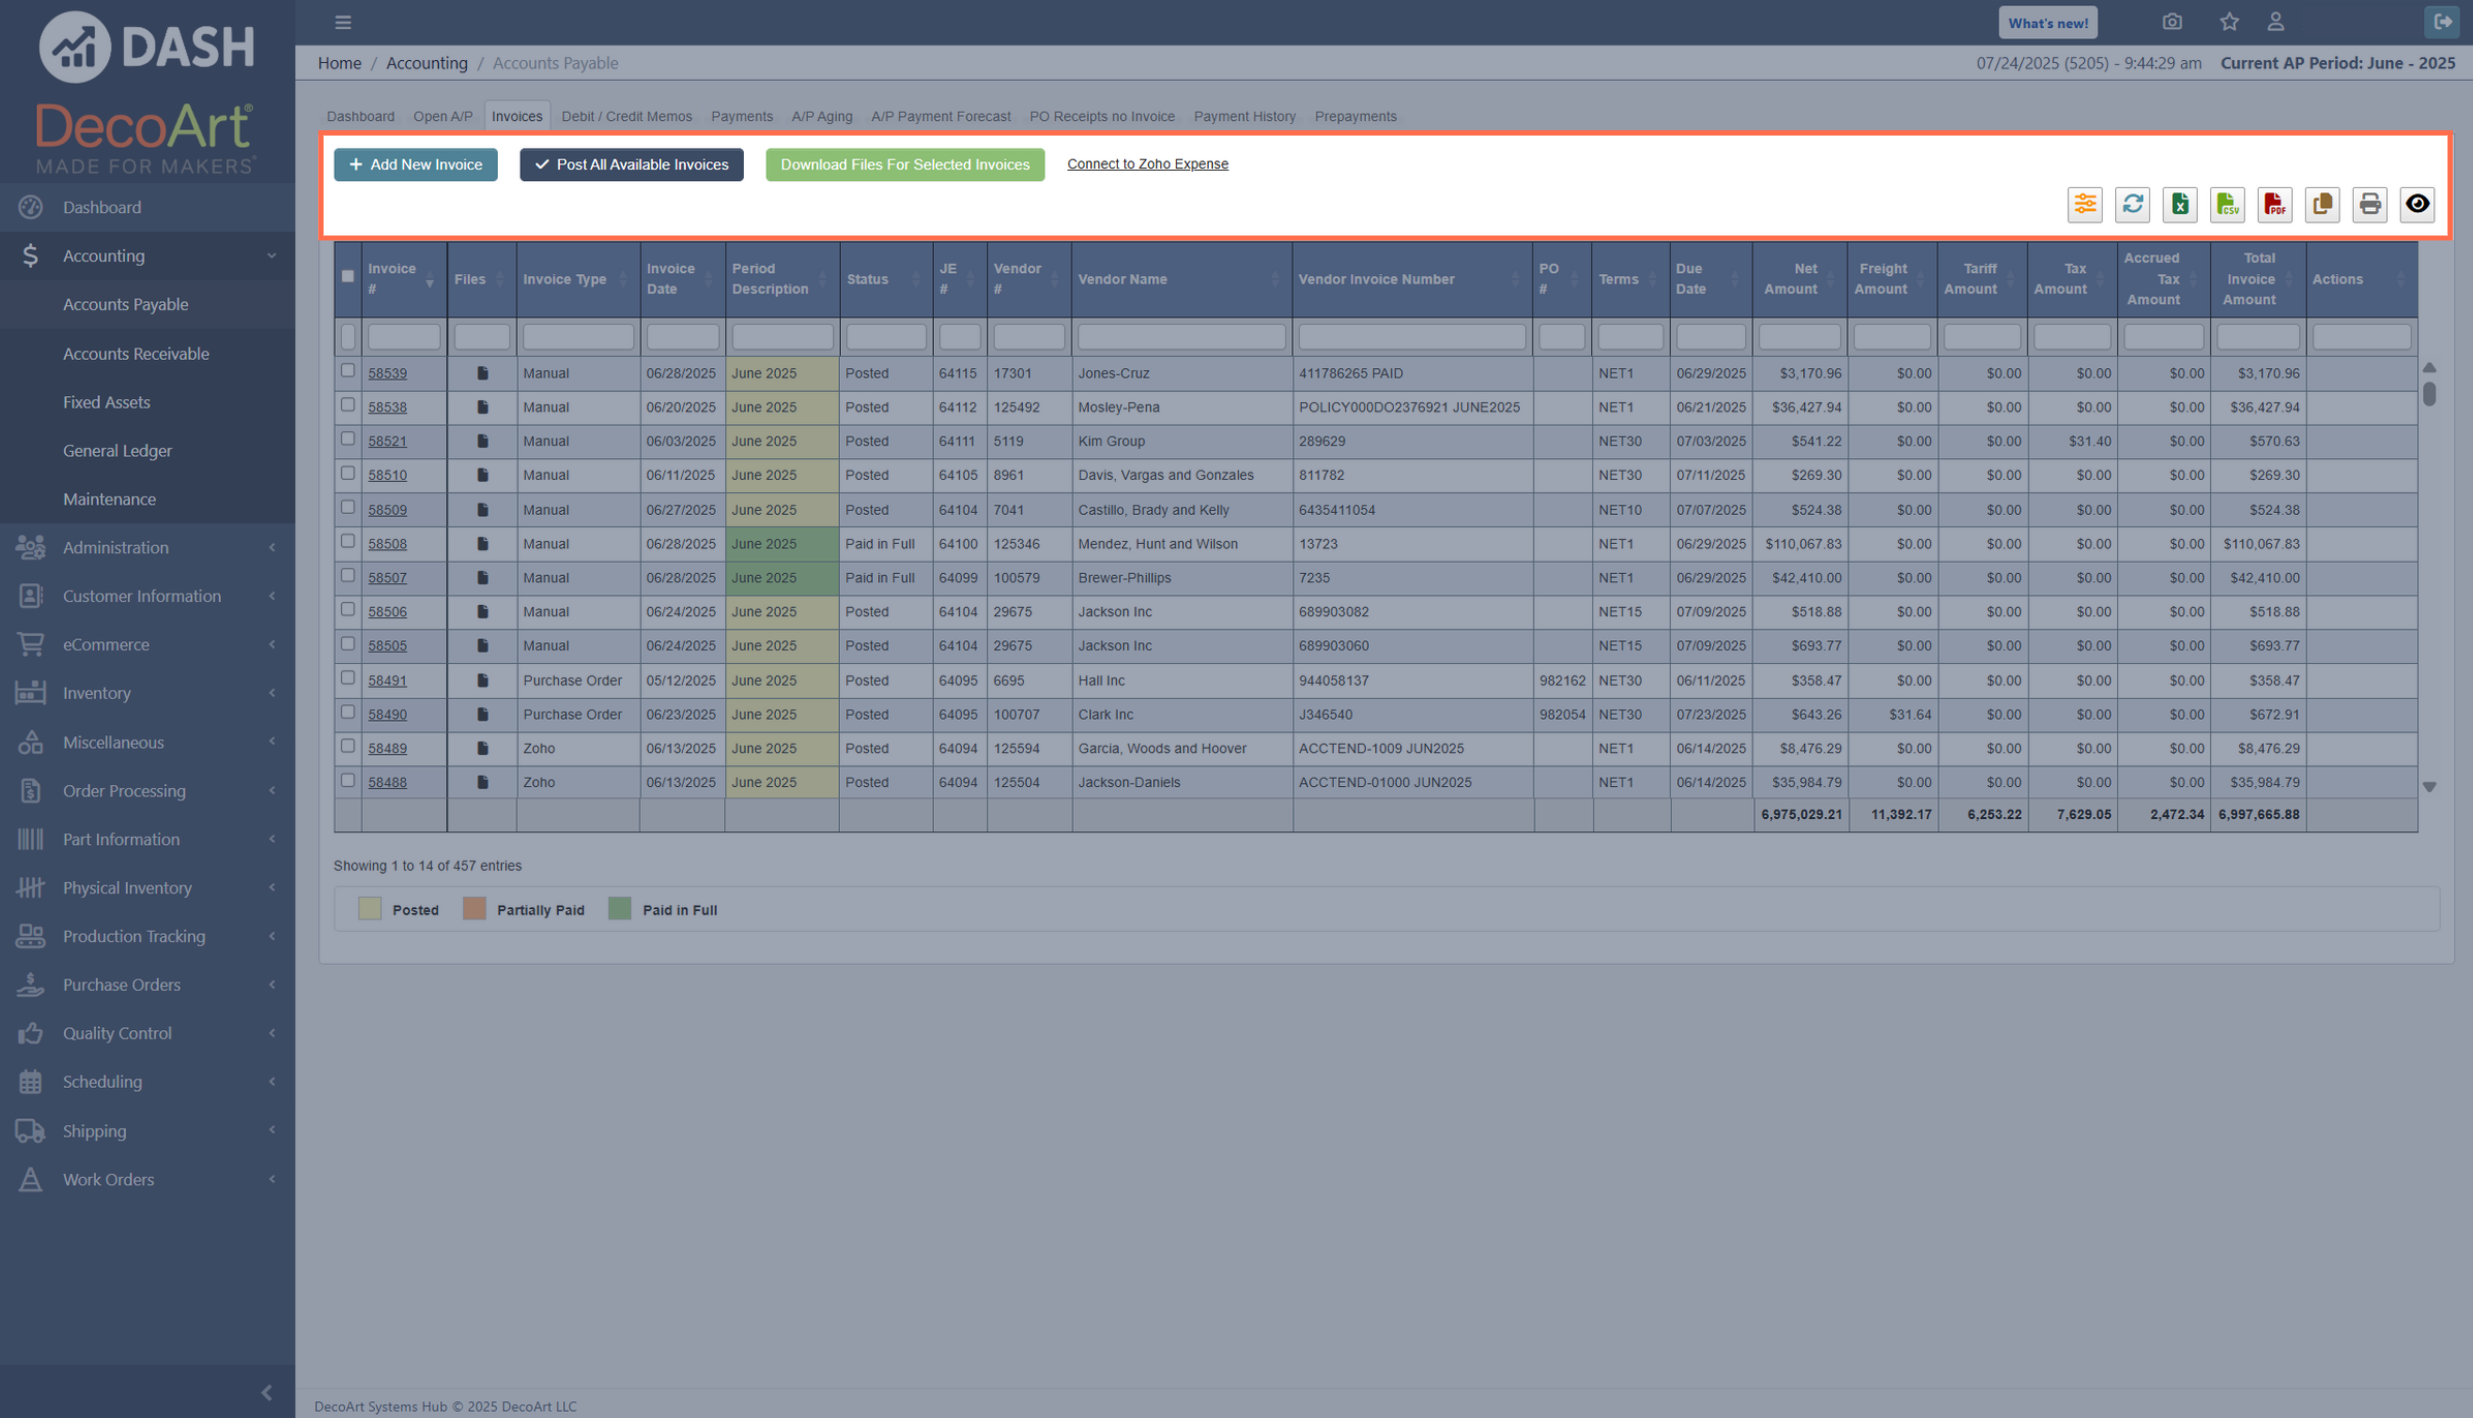Switch to the Payments tab
The width and height of the screenshot is (2473, 1418).
741,115
